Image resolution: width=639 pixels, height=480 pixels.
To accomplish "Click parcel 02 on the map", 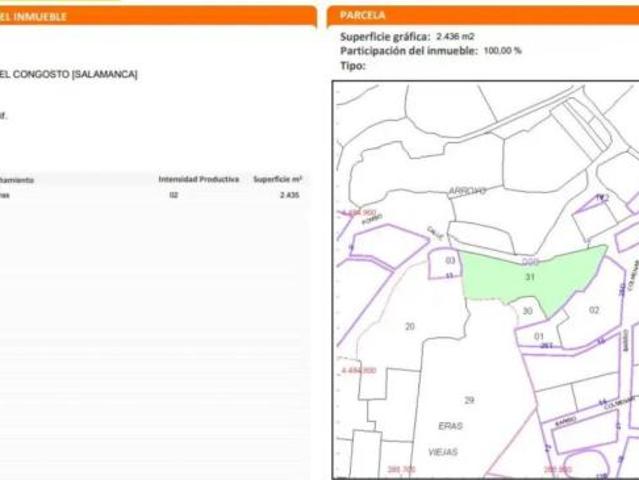I will (x=594, y=310).
